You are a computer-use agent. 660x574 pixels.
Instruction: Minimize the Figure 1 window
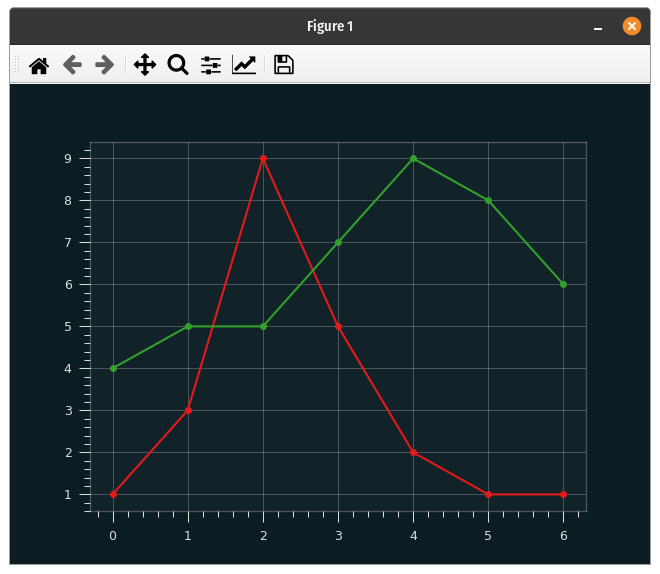[598, 27]
